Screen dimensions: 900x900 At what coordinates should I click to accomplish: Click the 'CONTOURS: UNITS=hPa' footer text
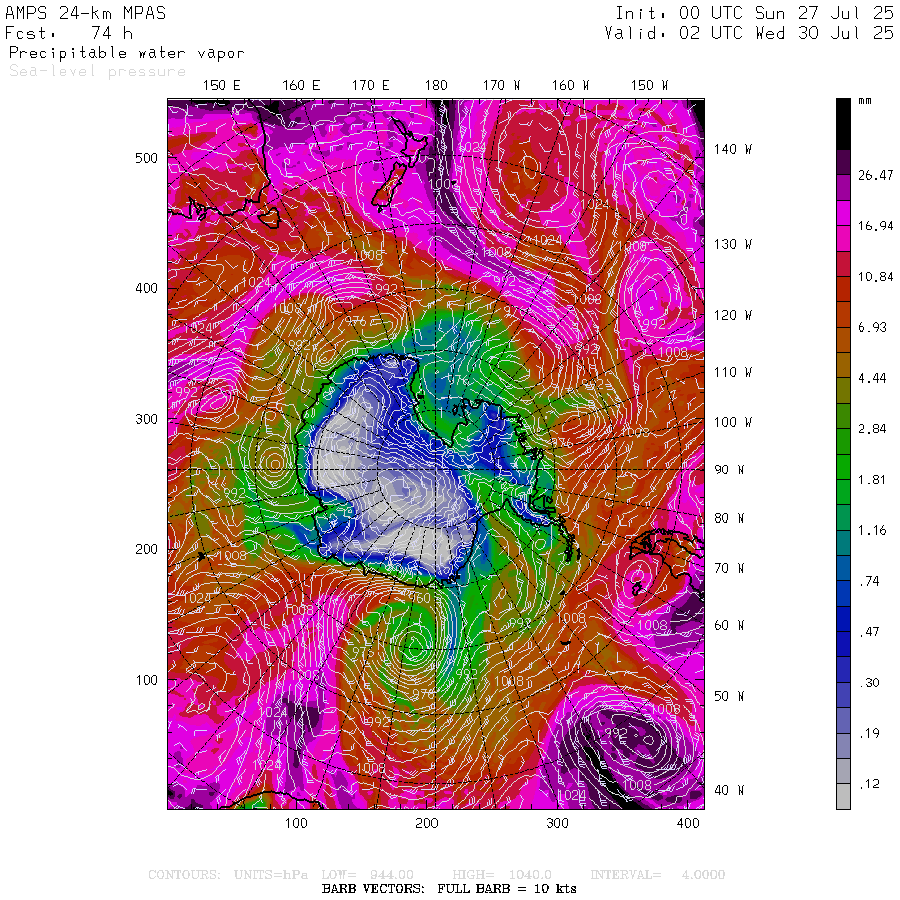228,875
